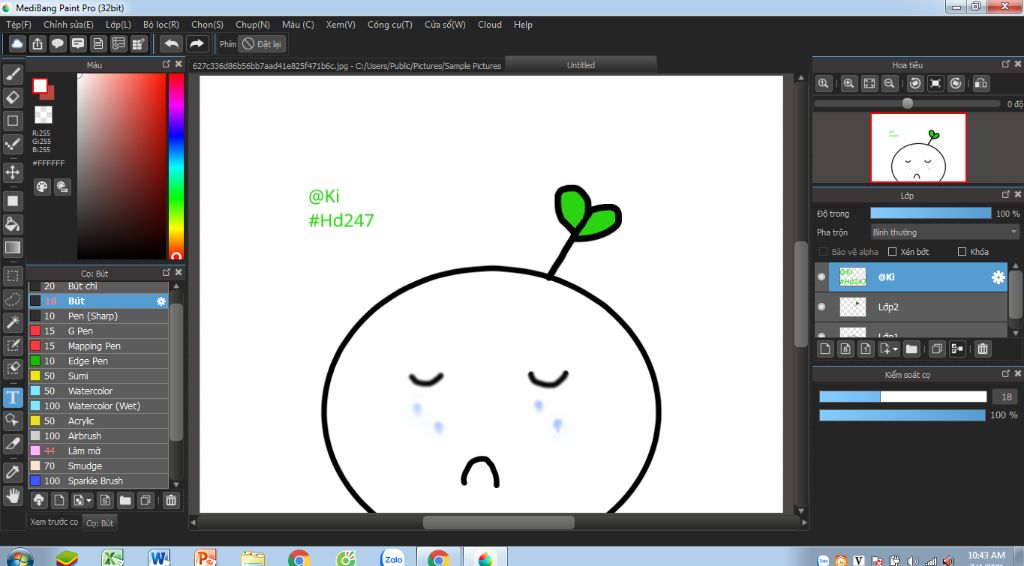Open Zalo from Windows taskbar

coord(393,559)
